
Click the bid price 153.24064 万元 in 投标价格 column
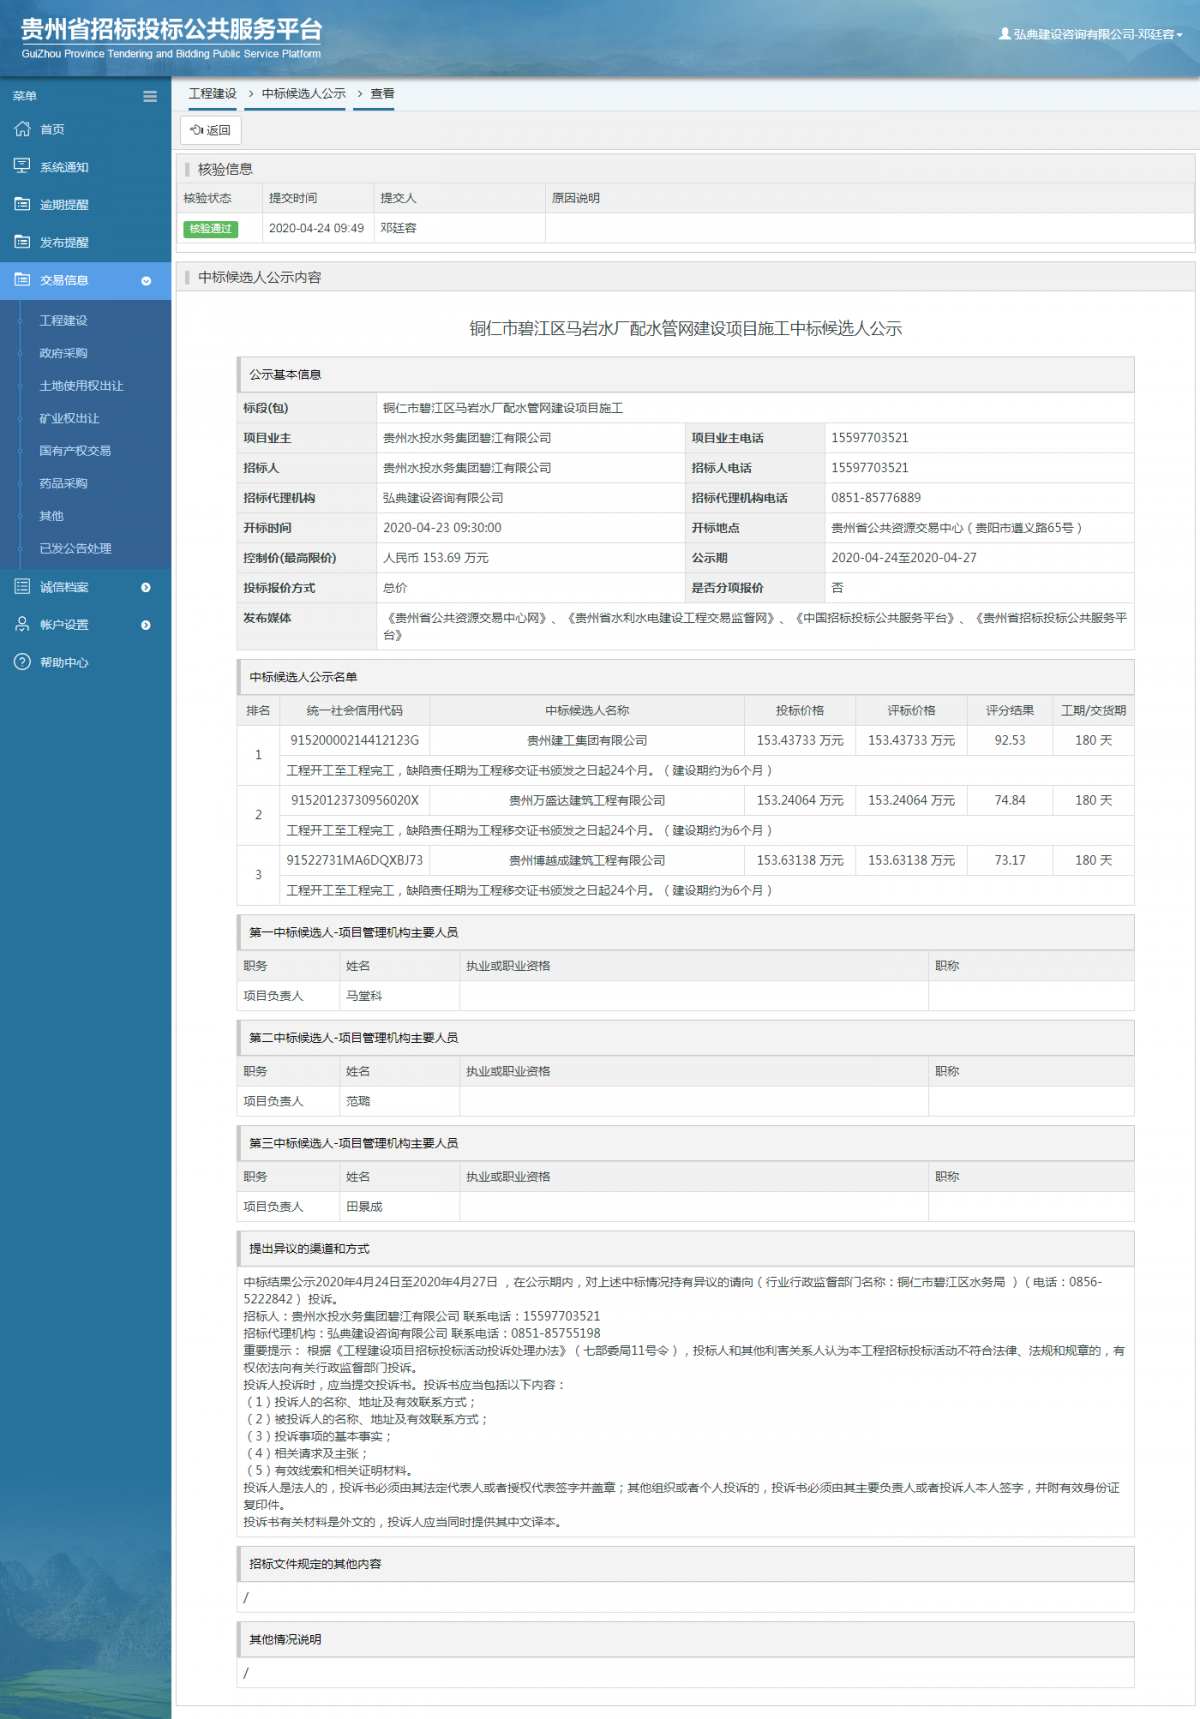pos(800,801)
